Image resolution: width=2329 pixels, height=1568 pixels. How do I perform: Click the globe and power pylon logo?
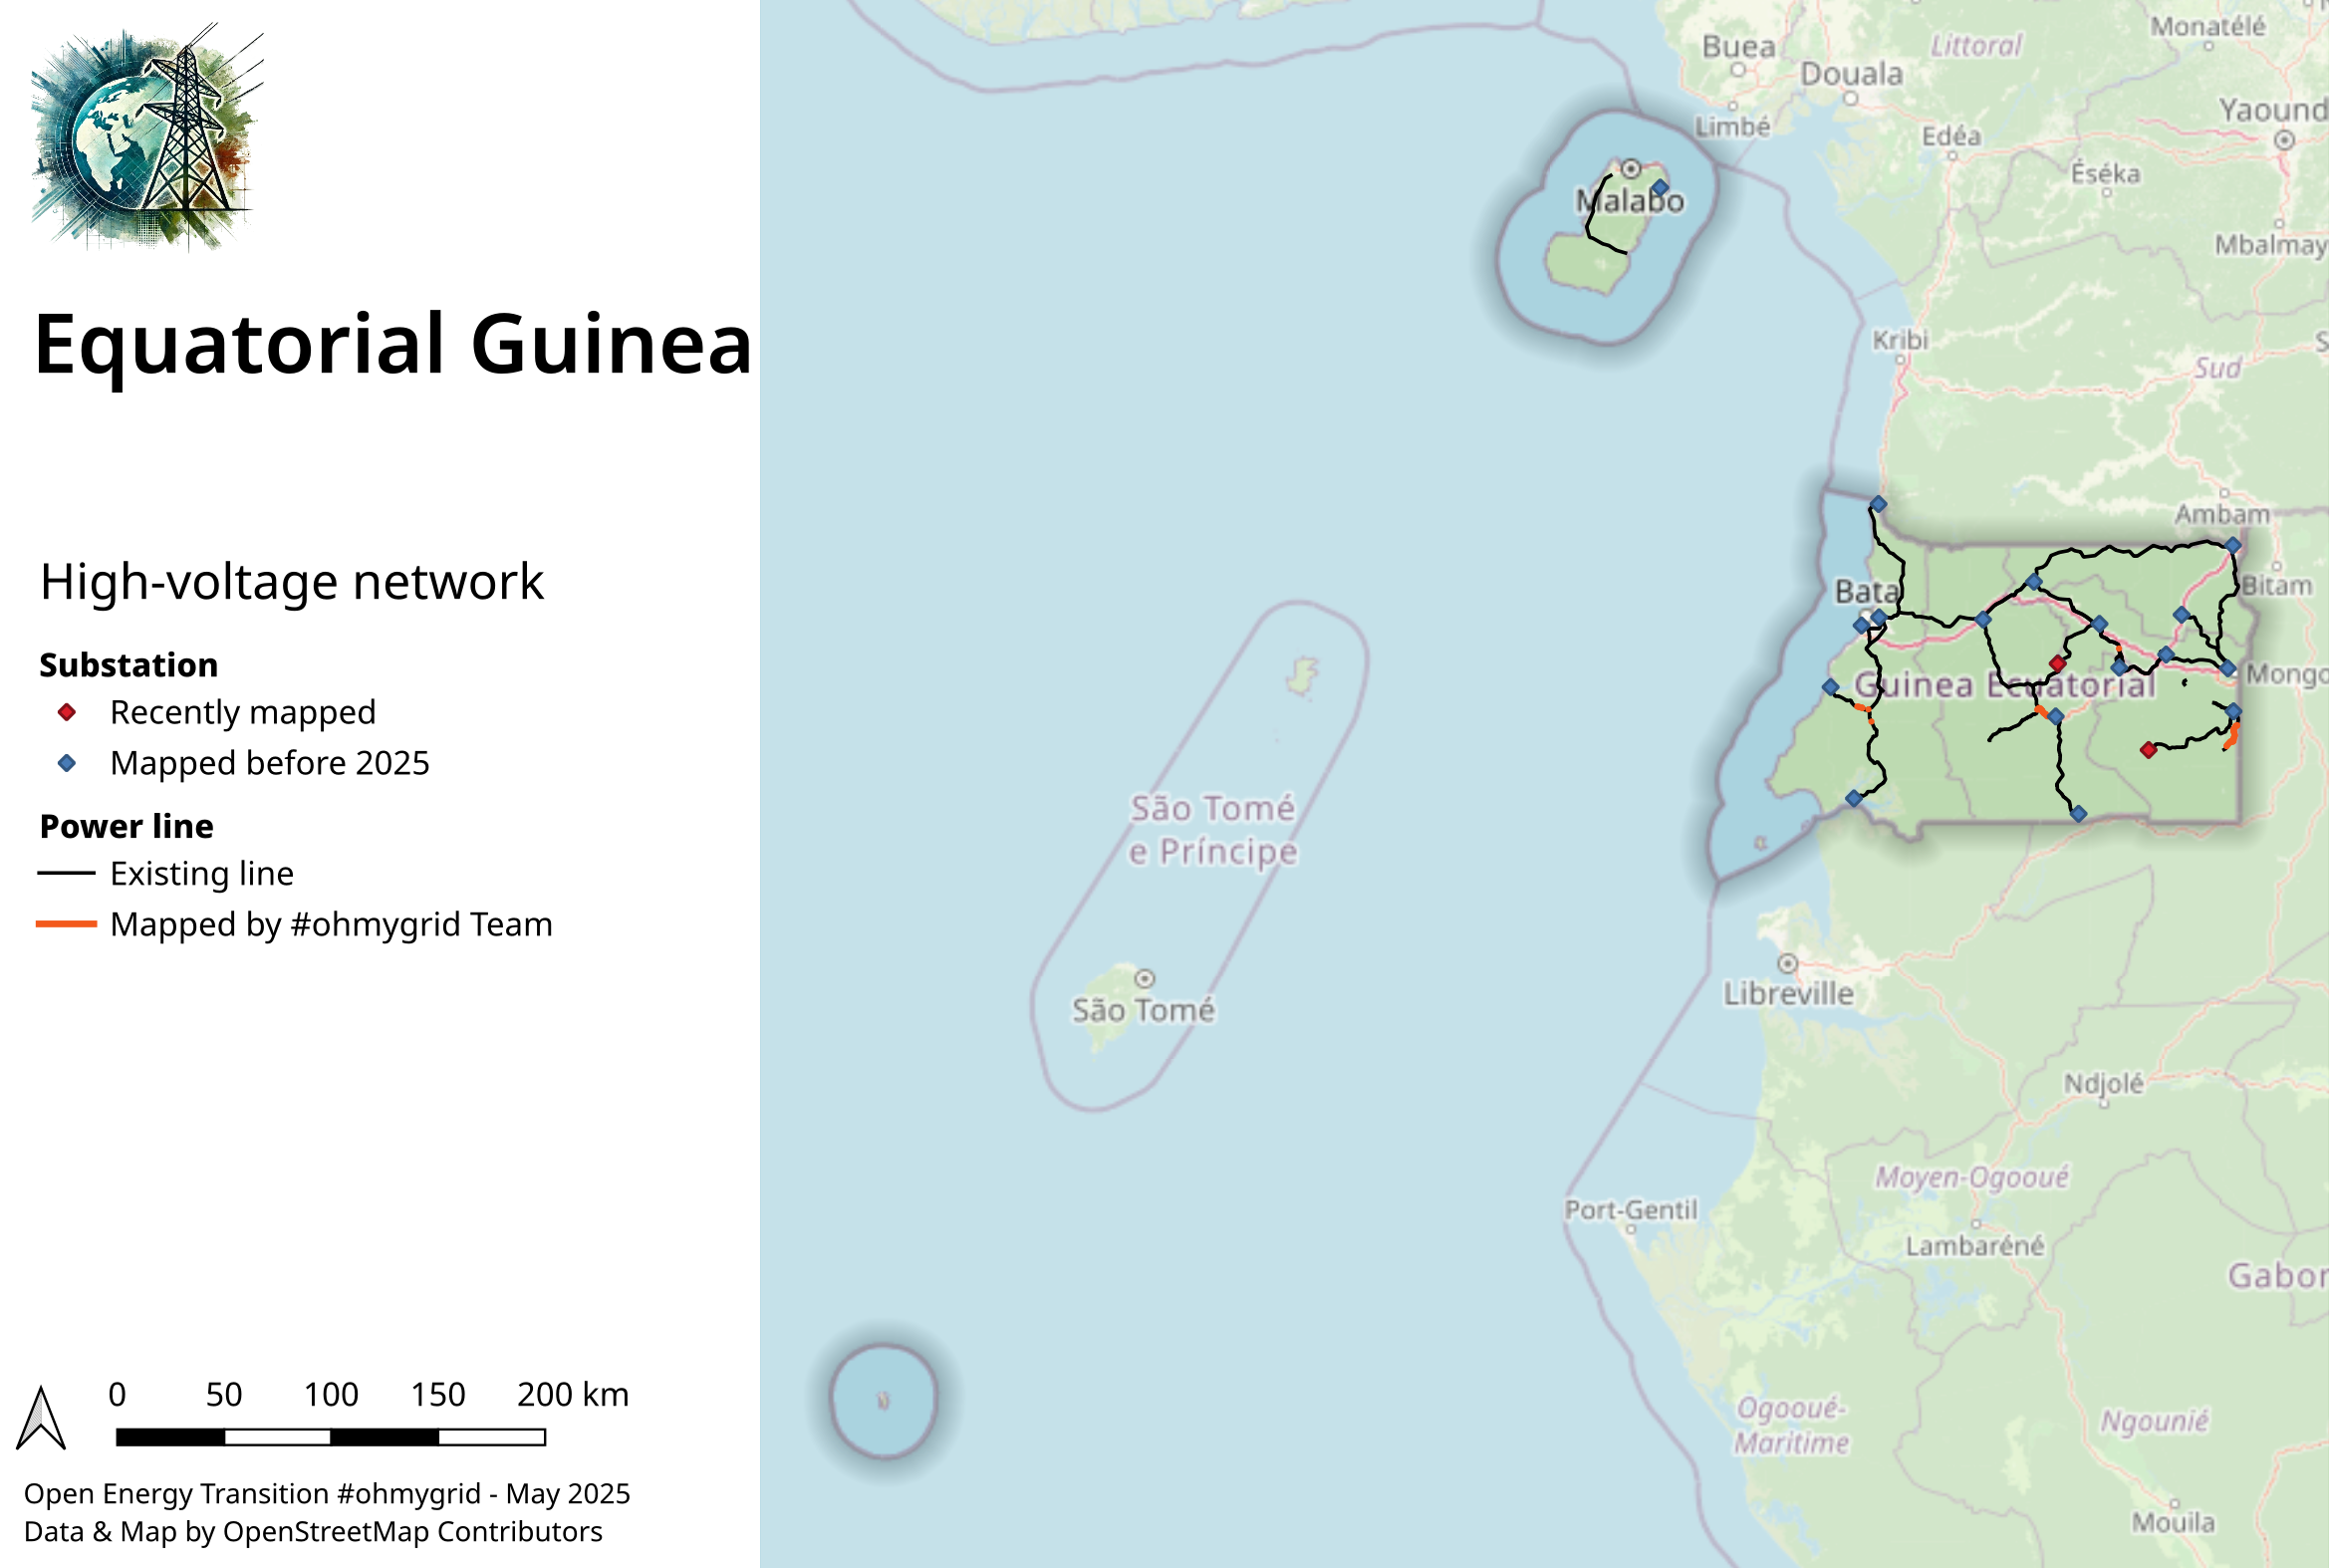(147, 137)
